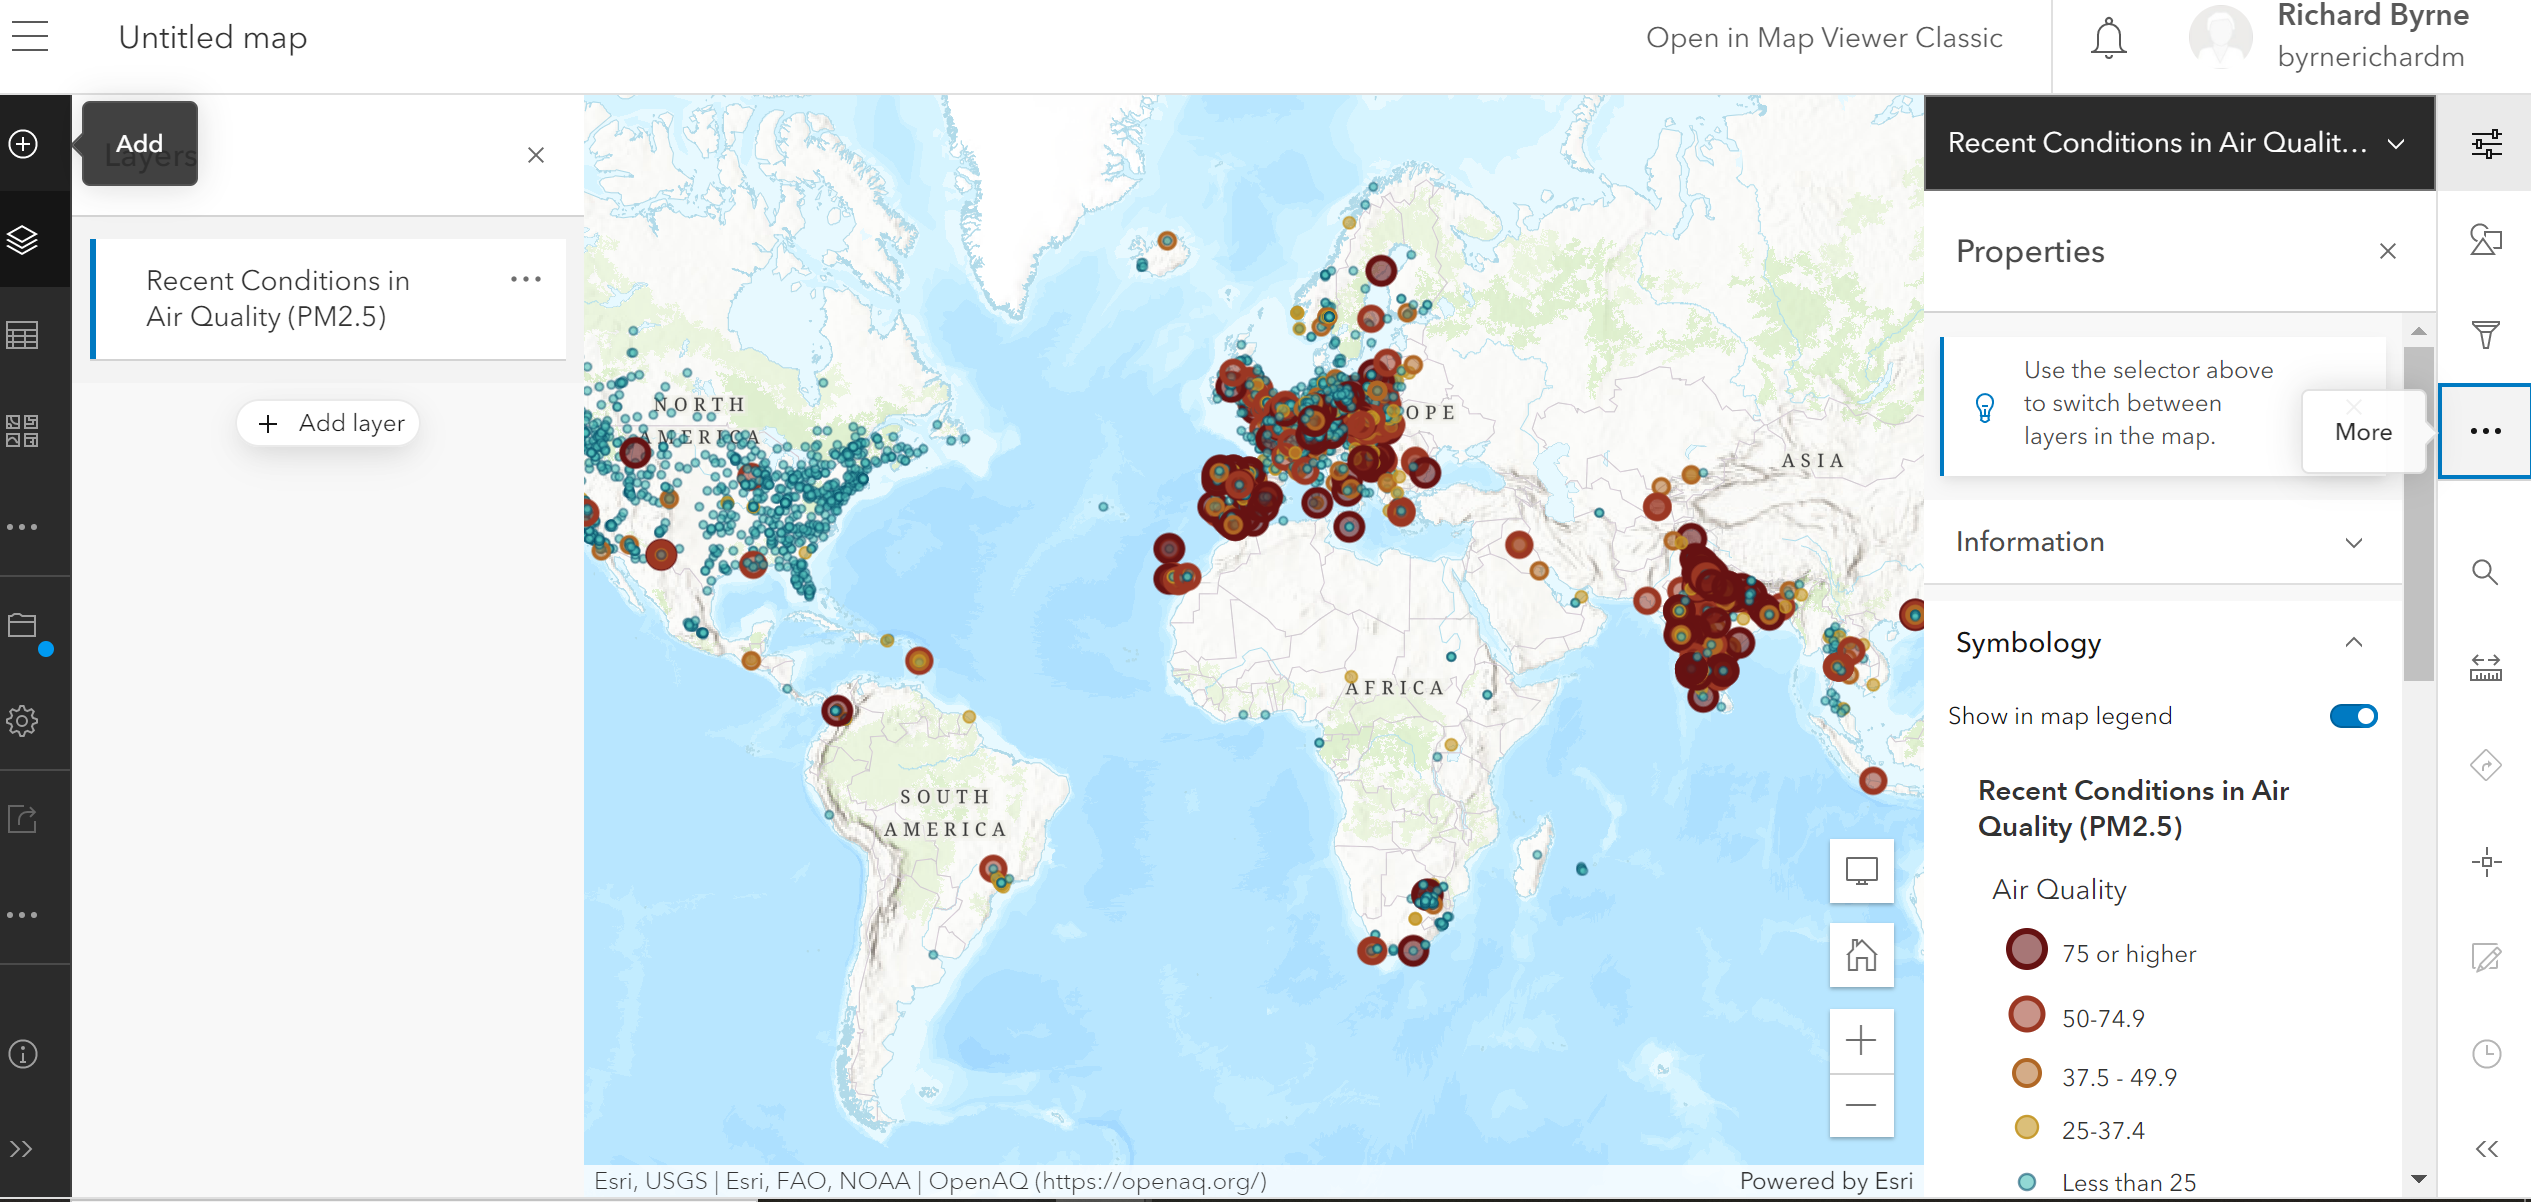Open options for Air Quality layer
This screenshot has width=2531, height=1202.
coord(526,280)
